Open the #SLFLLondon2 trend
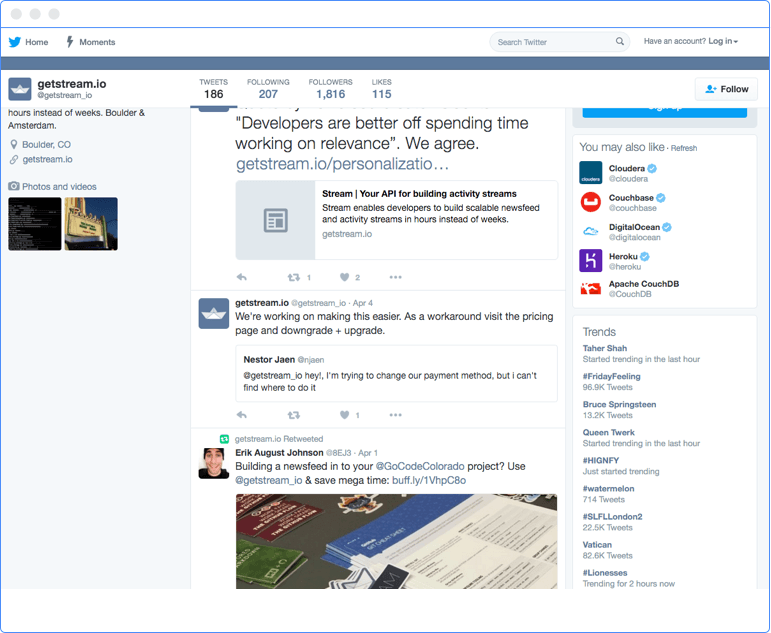The height and width of the screenshot is (633, 771). (x=613, y=516)
